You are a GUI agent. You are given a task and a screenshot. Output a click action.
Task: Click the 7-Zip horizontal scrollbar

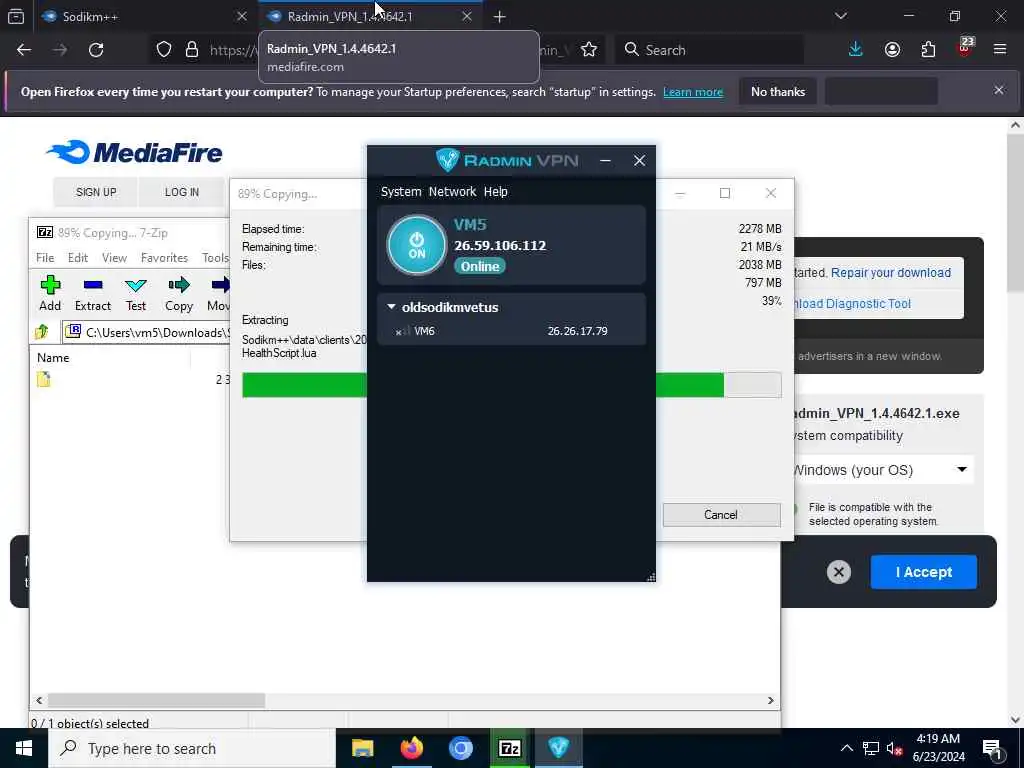[157, 700]
